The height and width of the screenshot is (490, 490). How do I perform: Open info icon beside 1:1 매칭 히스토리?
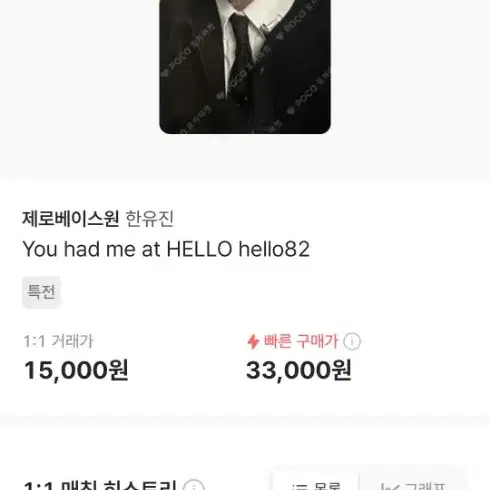point(194,486)
